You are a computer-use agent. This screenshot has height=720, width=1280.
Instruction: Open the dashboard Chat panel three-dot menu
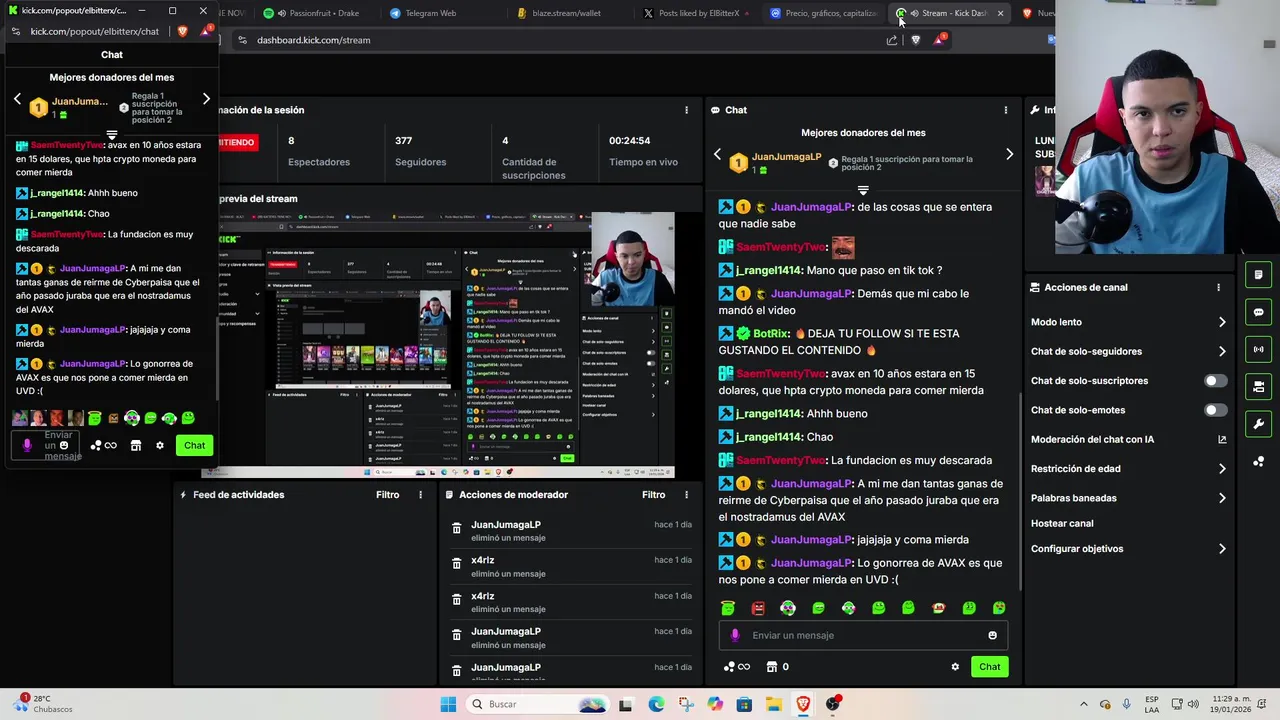[1006, 110]
